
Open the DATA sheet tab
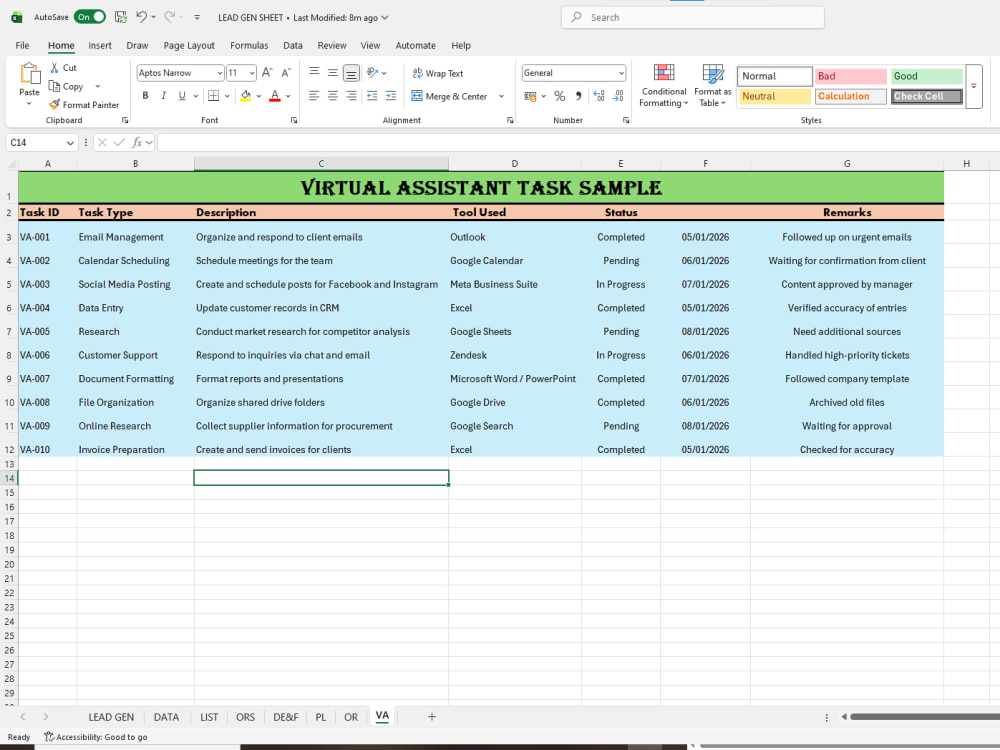point(166,717)
